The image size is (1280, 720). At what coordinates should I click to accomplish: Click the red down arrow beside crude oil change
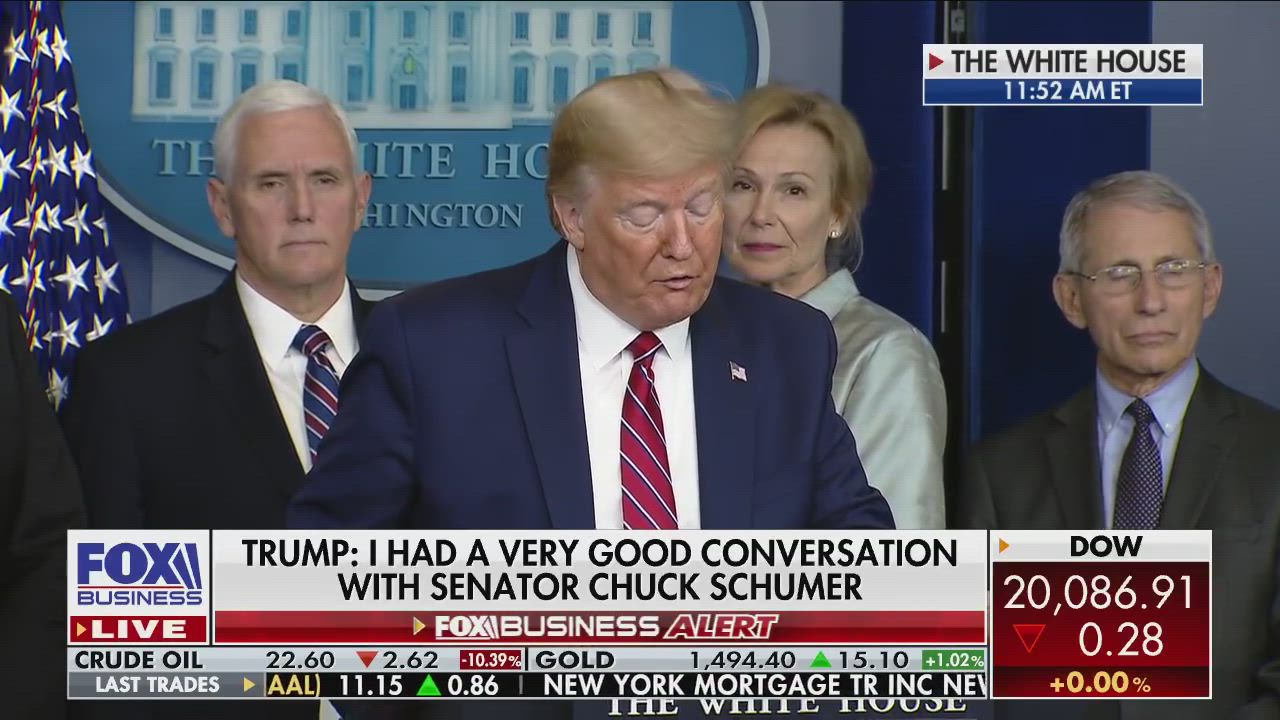(x=367, y=660)
